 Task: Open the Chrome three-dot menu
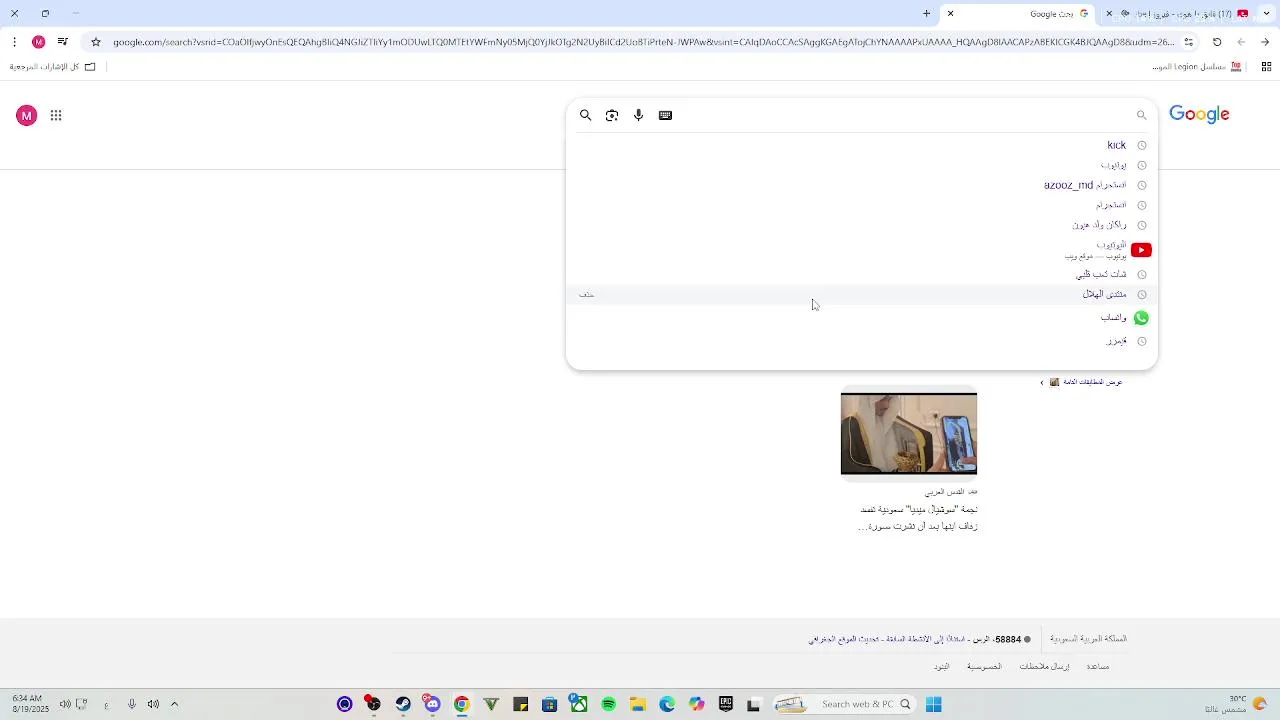(x=14, y=42)
